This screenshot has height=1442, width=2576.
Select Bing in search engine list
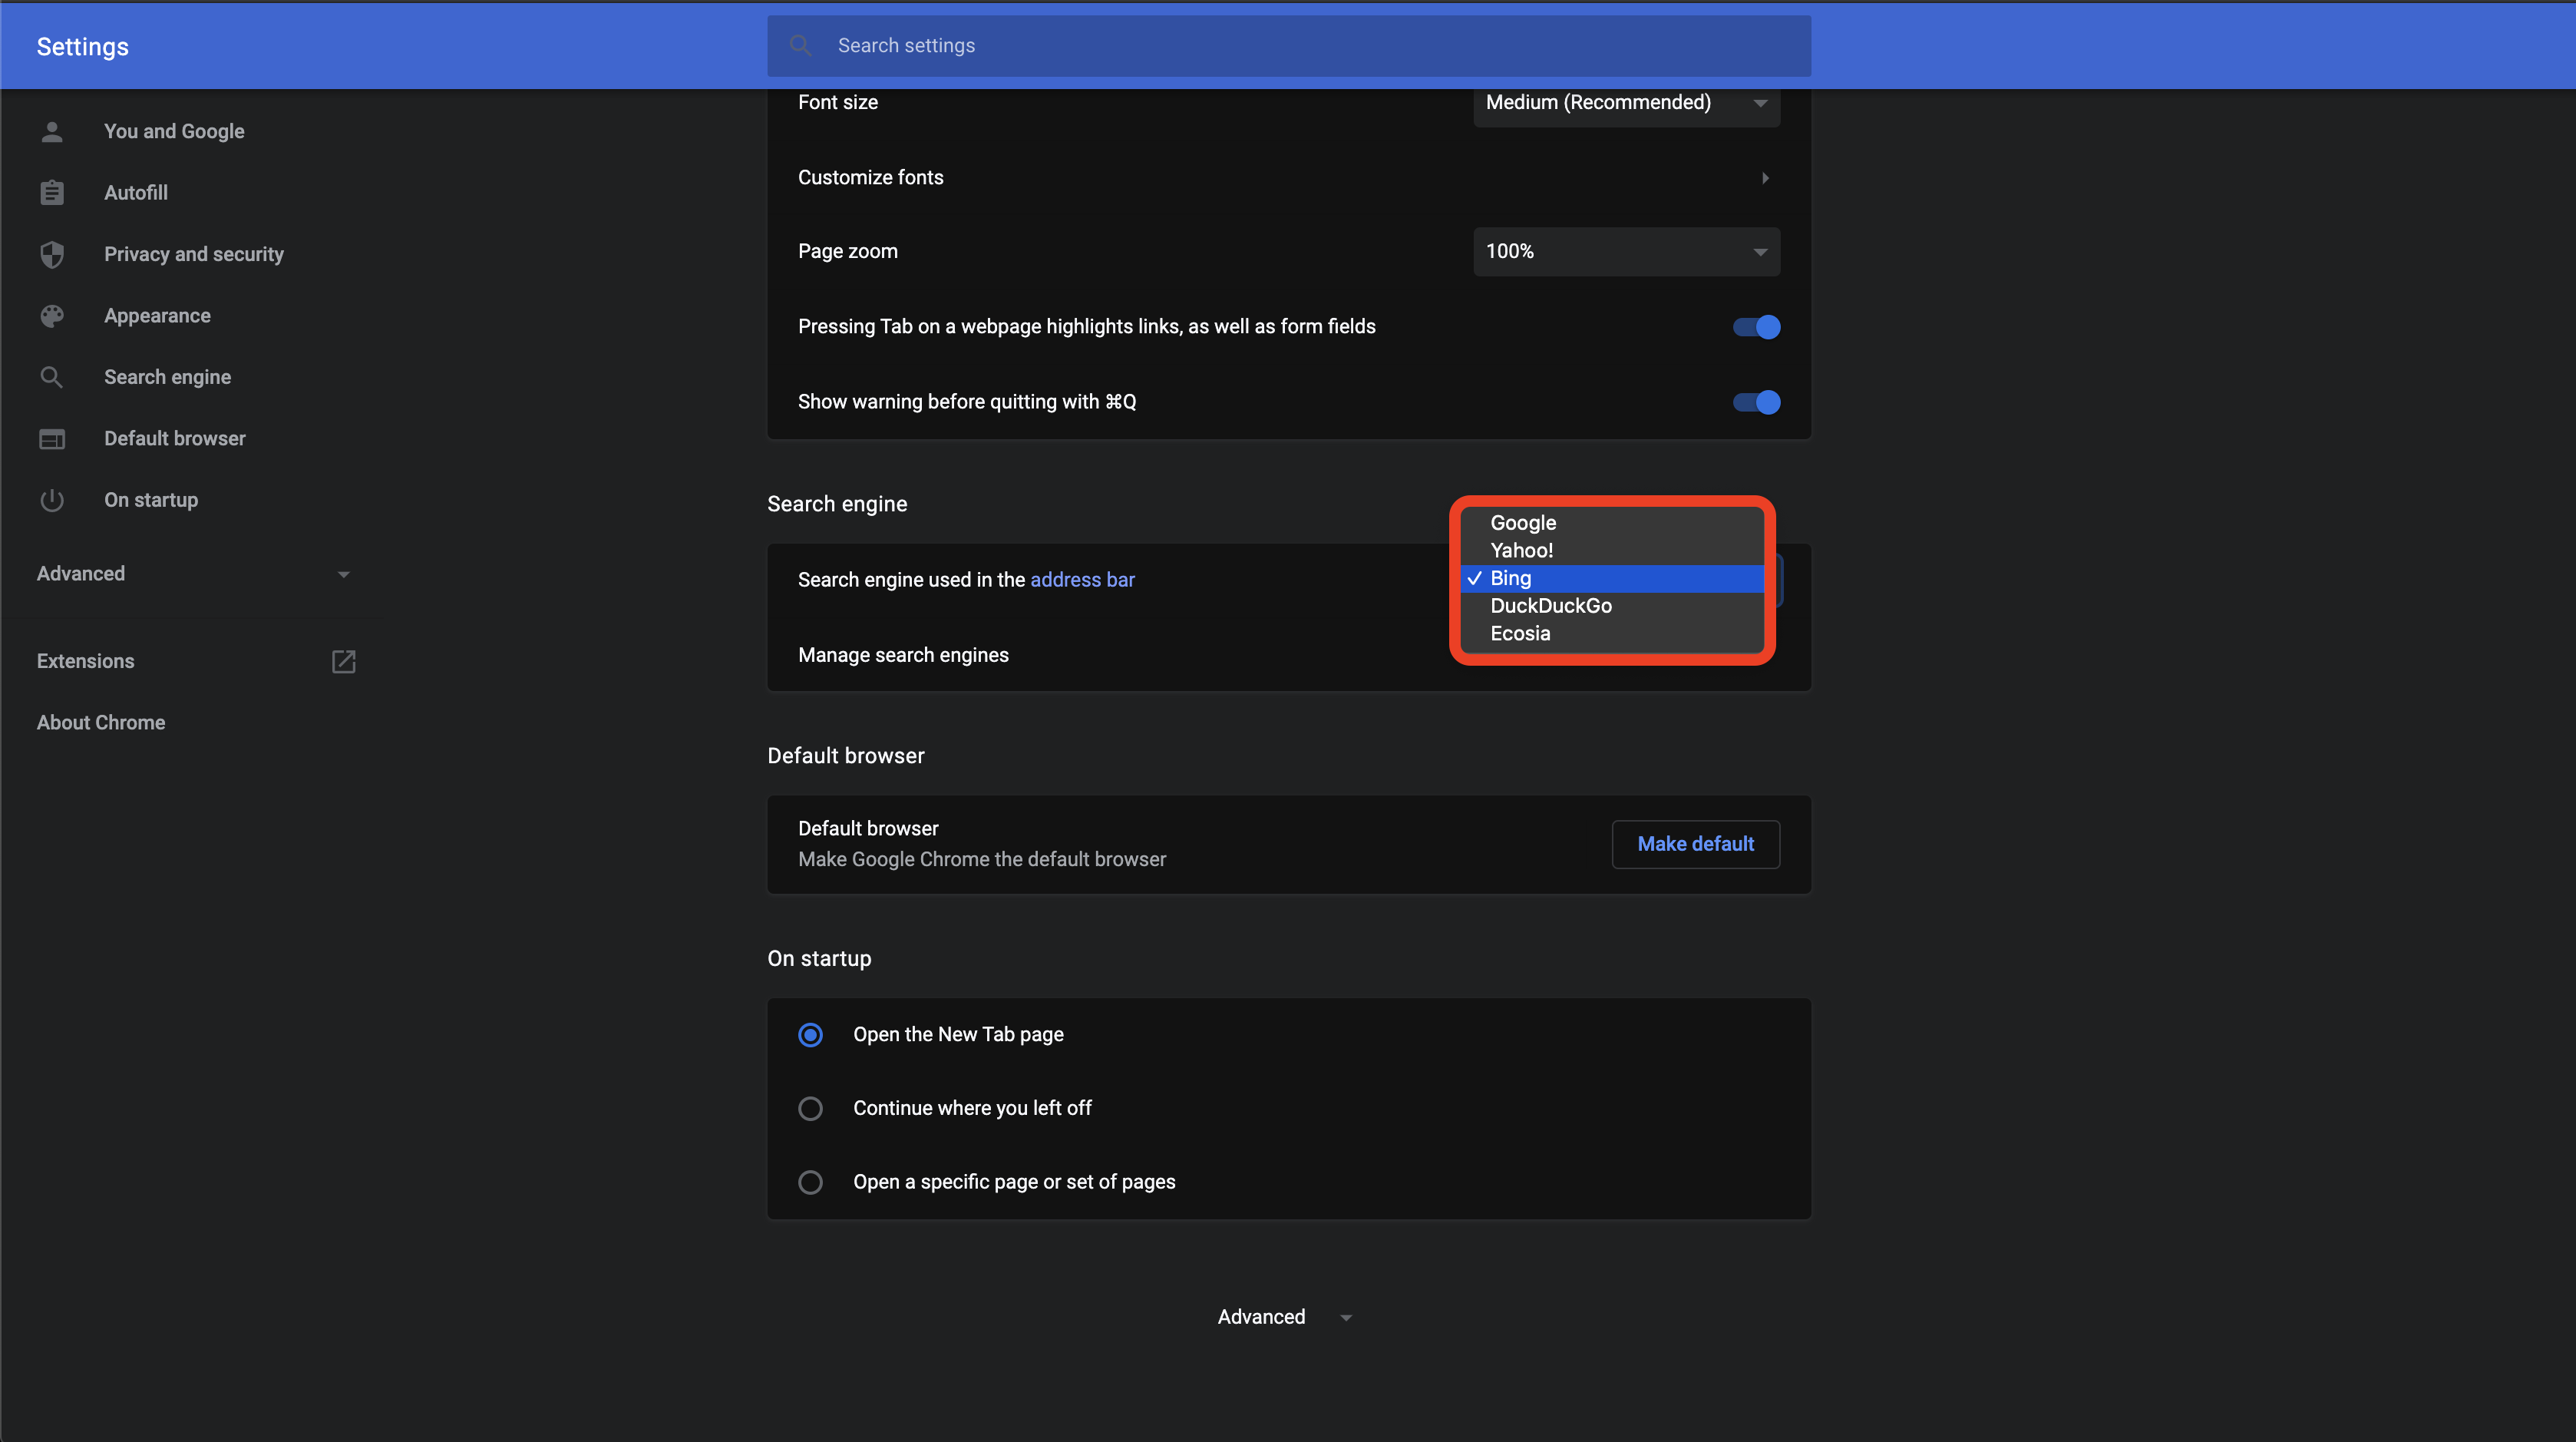pyautogui.click(x=1611, y=578)
